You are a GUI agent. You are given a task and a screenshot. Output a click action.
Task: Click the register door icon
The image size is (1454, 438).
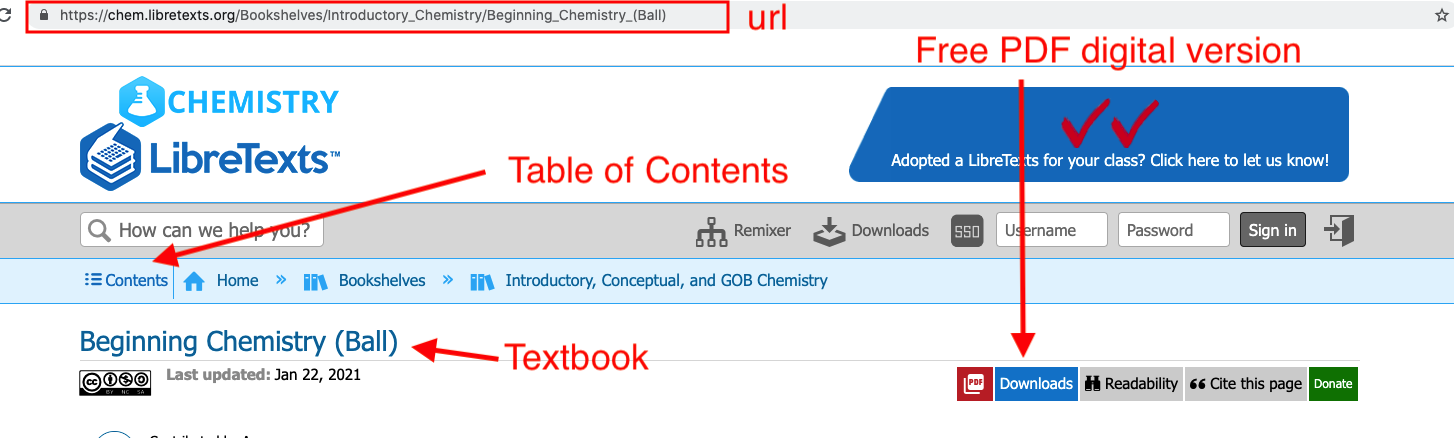tap(1338, 229)
